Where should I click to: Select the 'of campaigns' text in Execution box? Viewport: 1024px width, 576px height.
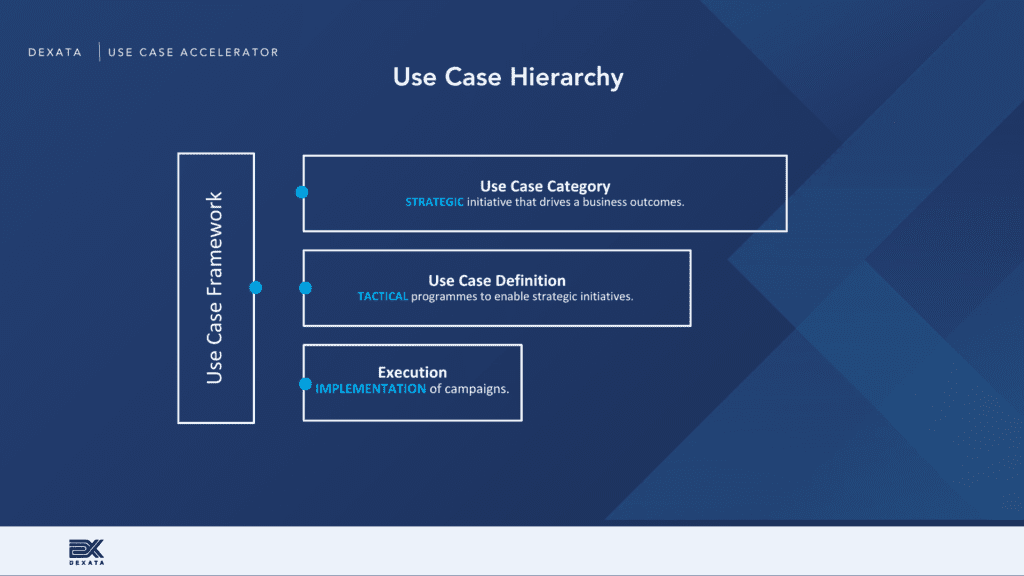tap(469, 389)
